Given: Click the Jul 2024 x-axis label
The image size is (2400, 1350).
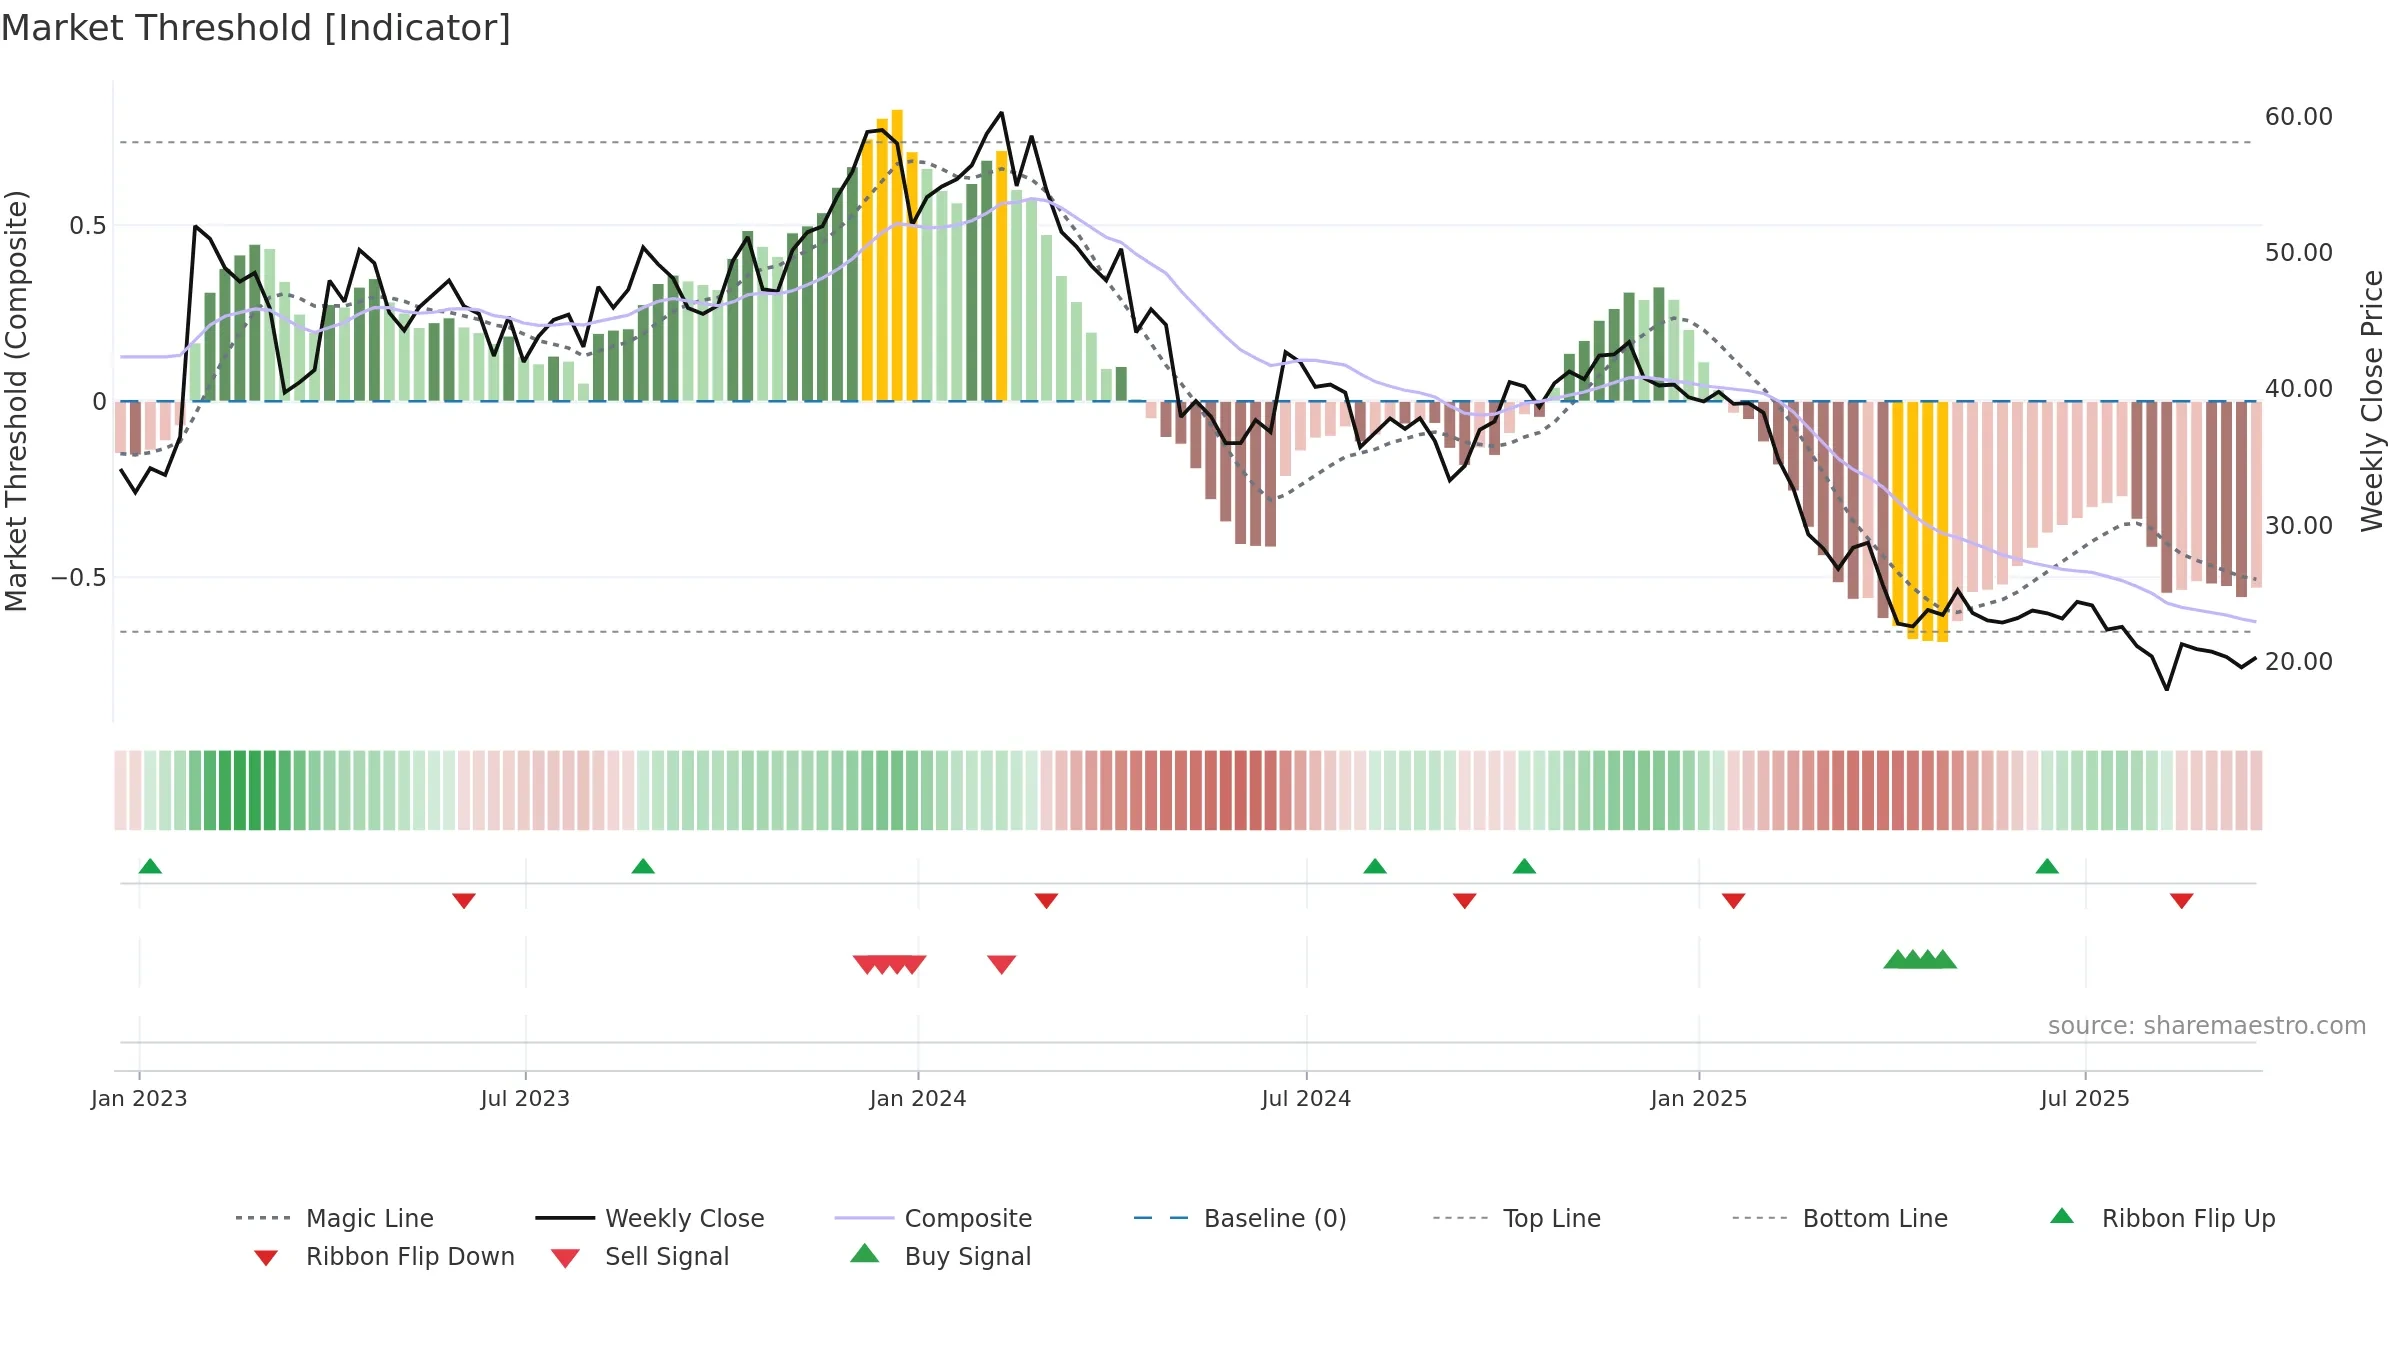Looking at the screenshot, I should pos(1306,1099).
